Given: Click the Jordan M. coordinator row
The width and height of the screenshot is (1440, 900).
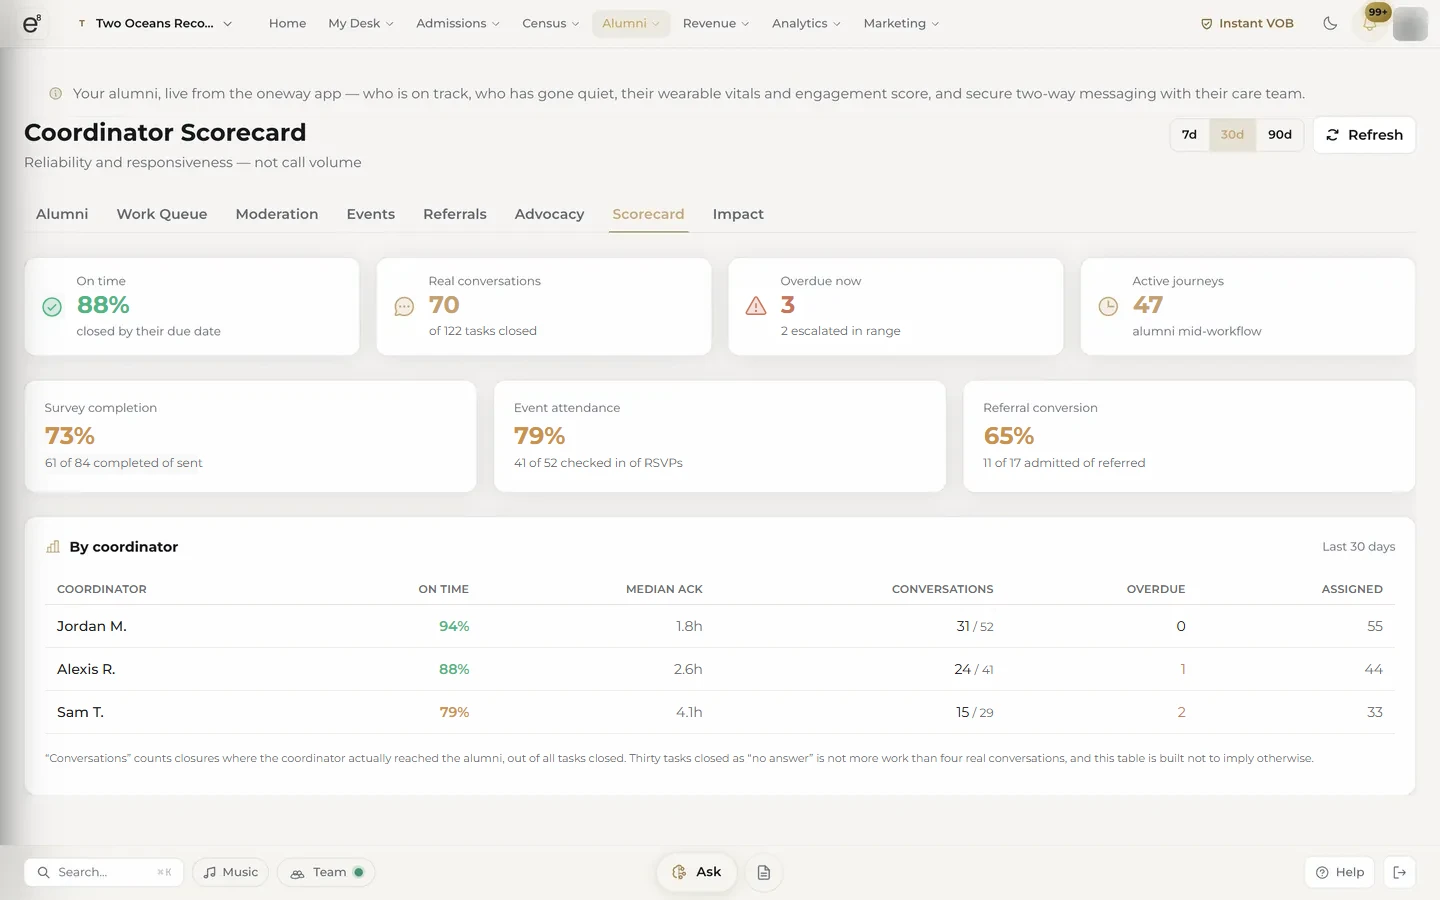Looking at the screenshot, I should 720,626.
